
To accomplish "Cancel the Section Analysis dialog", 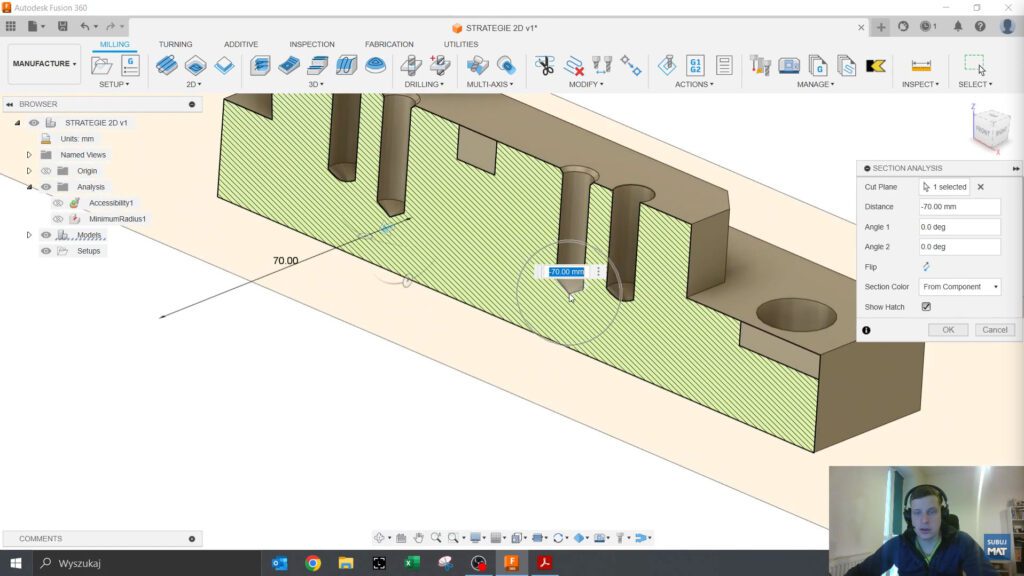I will (994, 330).
